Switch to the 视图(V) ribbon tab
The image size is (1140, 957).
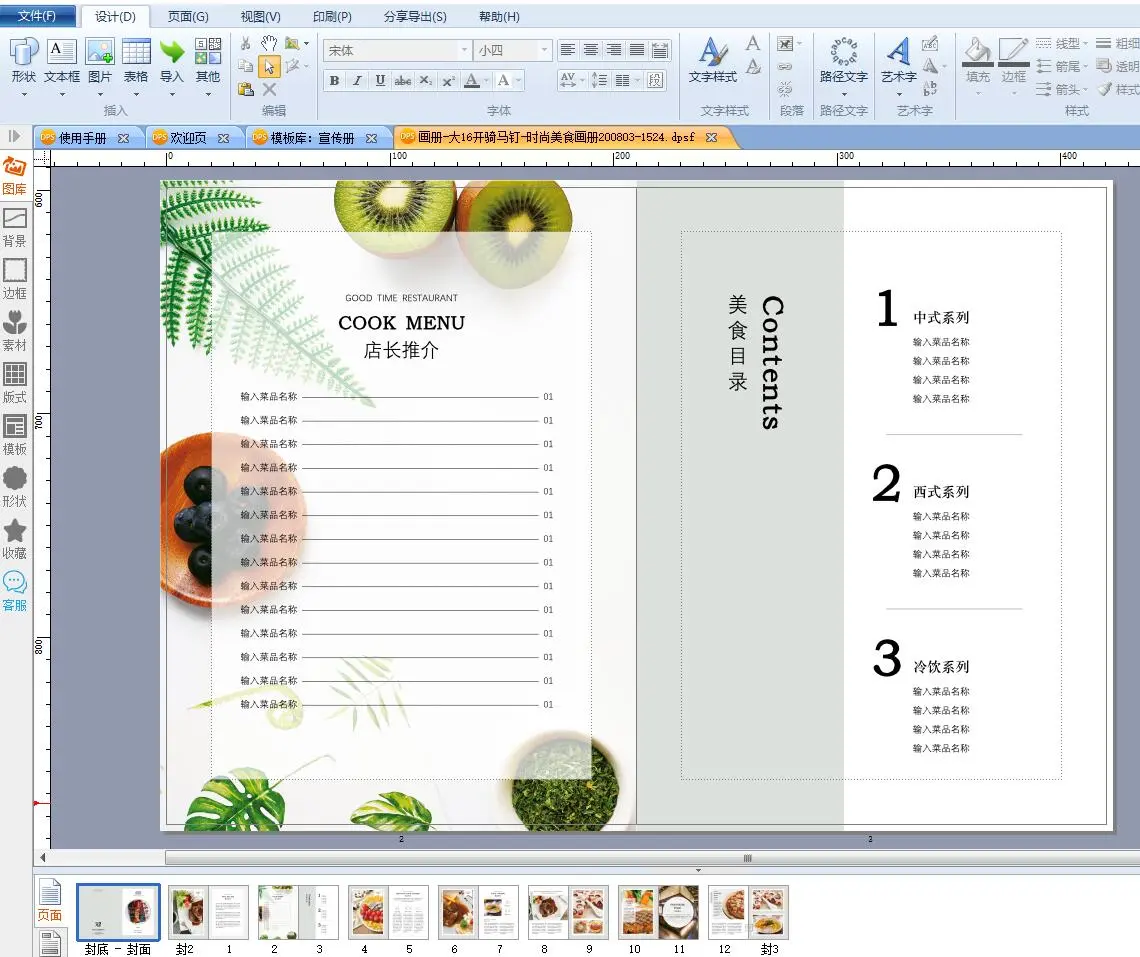pos(260,16)
